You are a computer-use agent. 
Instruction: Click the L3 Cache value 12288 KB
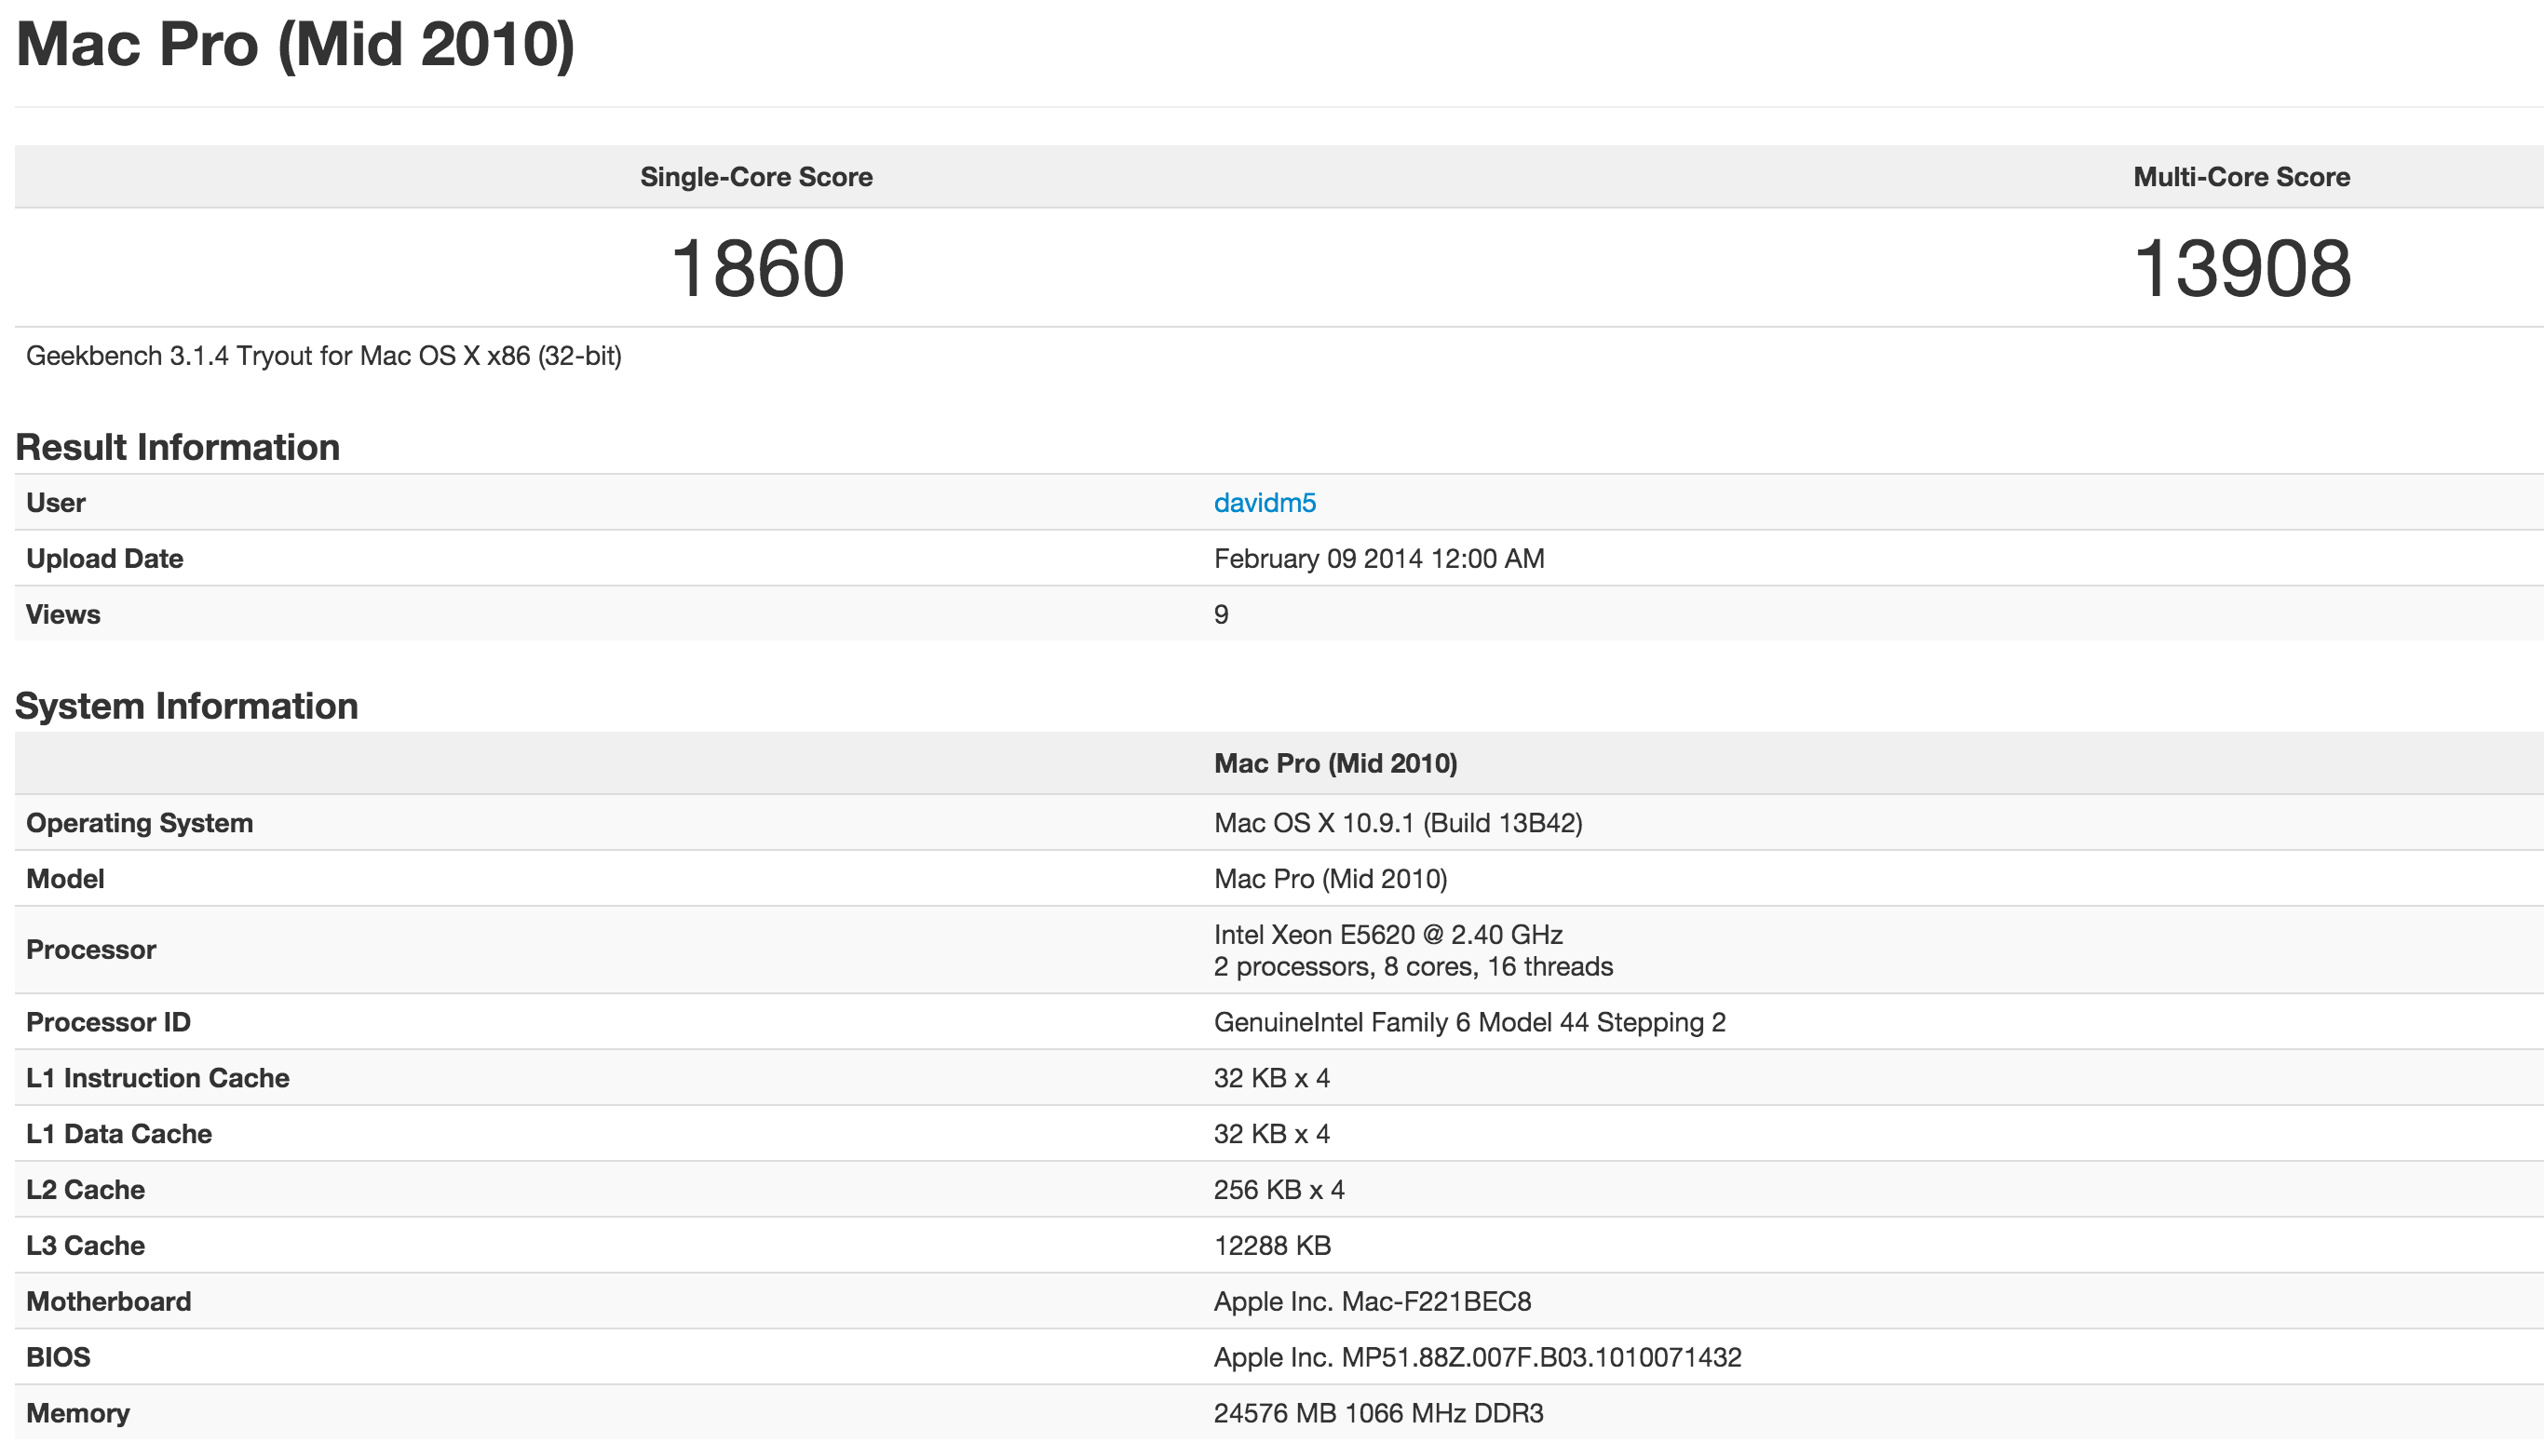[x=1272, y=1246]
